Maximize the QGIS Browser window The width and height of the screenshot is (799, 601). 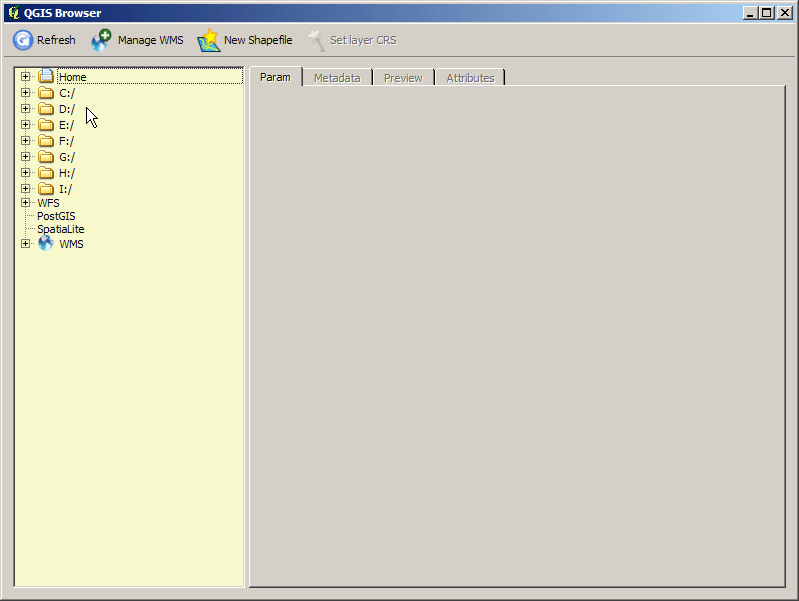(766, 13)
